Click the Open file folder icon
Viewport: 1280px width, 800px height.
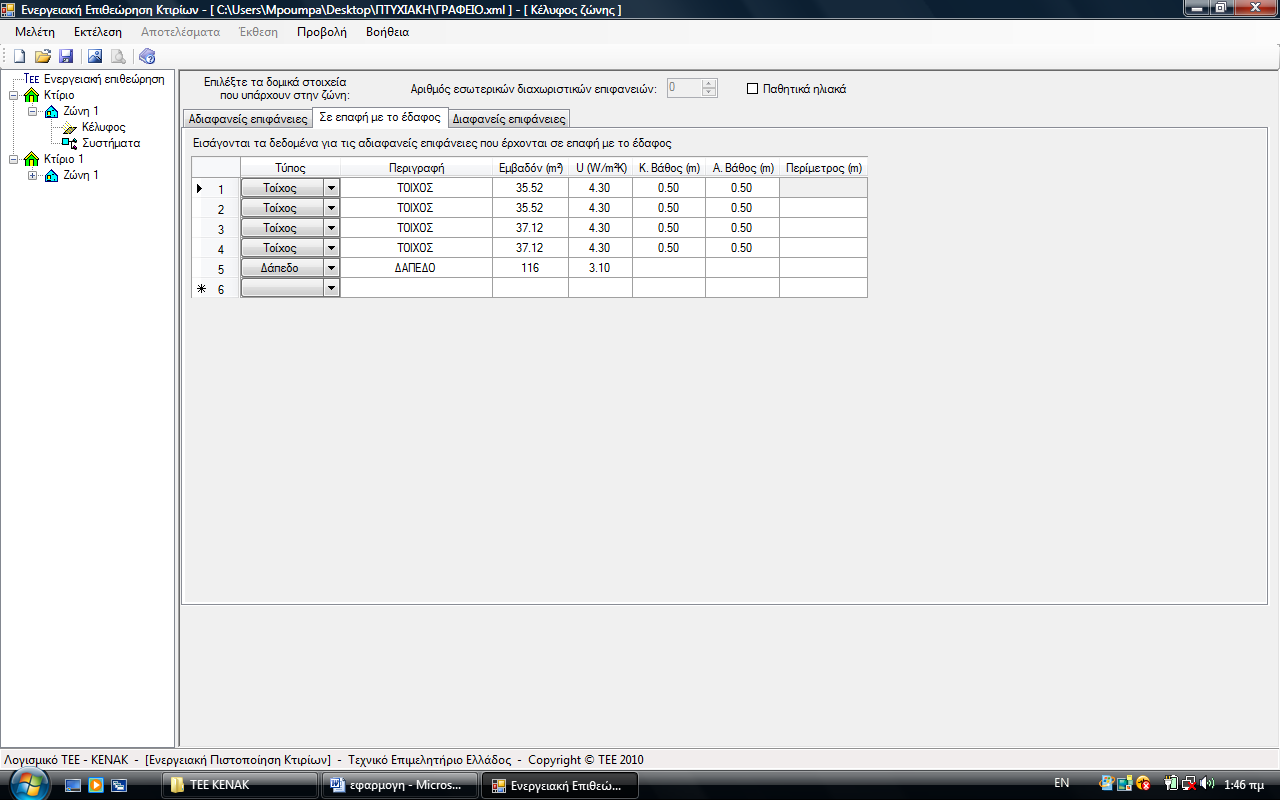[x=43, y=56]
